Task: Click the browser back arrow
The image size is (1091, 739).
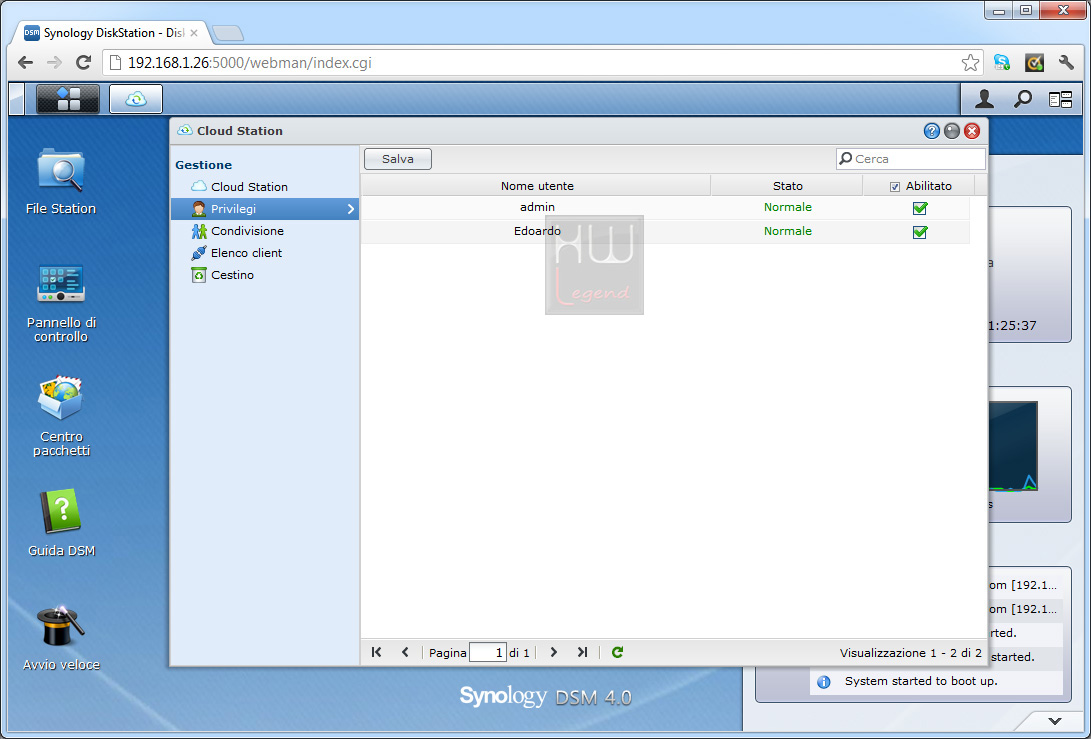Action: pyautogui.click(x=25, y=63)
